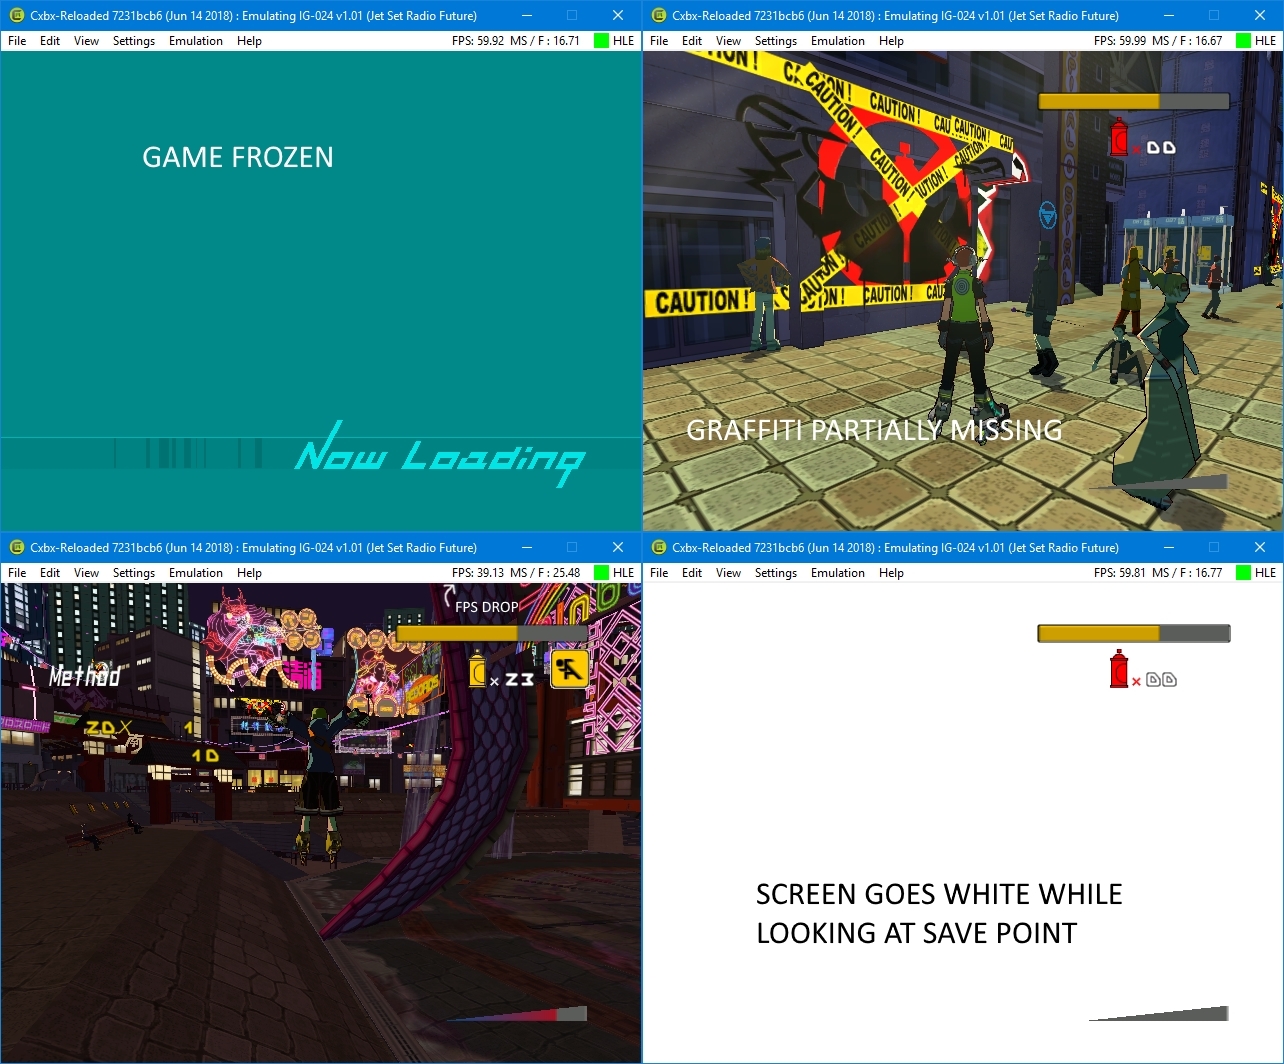Open Emulation menu in the white-screen window
1284x1064 pixels.
coord(838,573)
